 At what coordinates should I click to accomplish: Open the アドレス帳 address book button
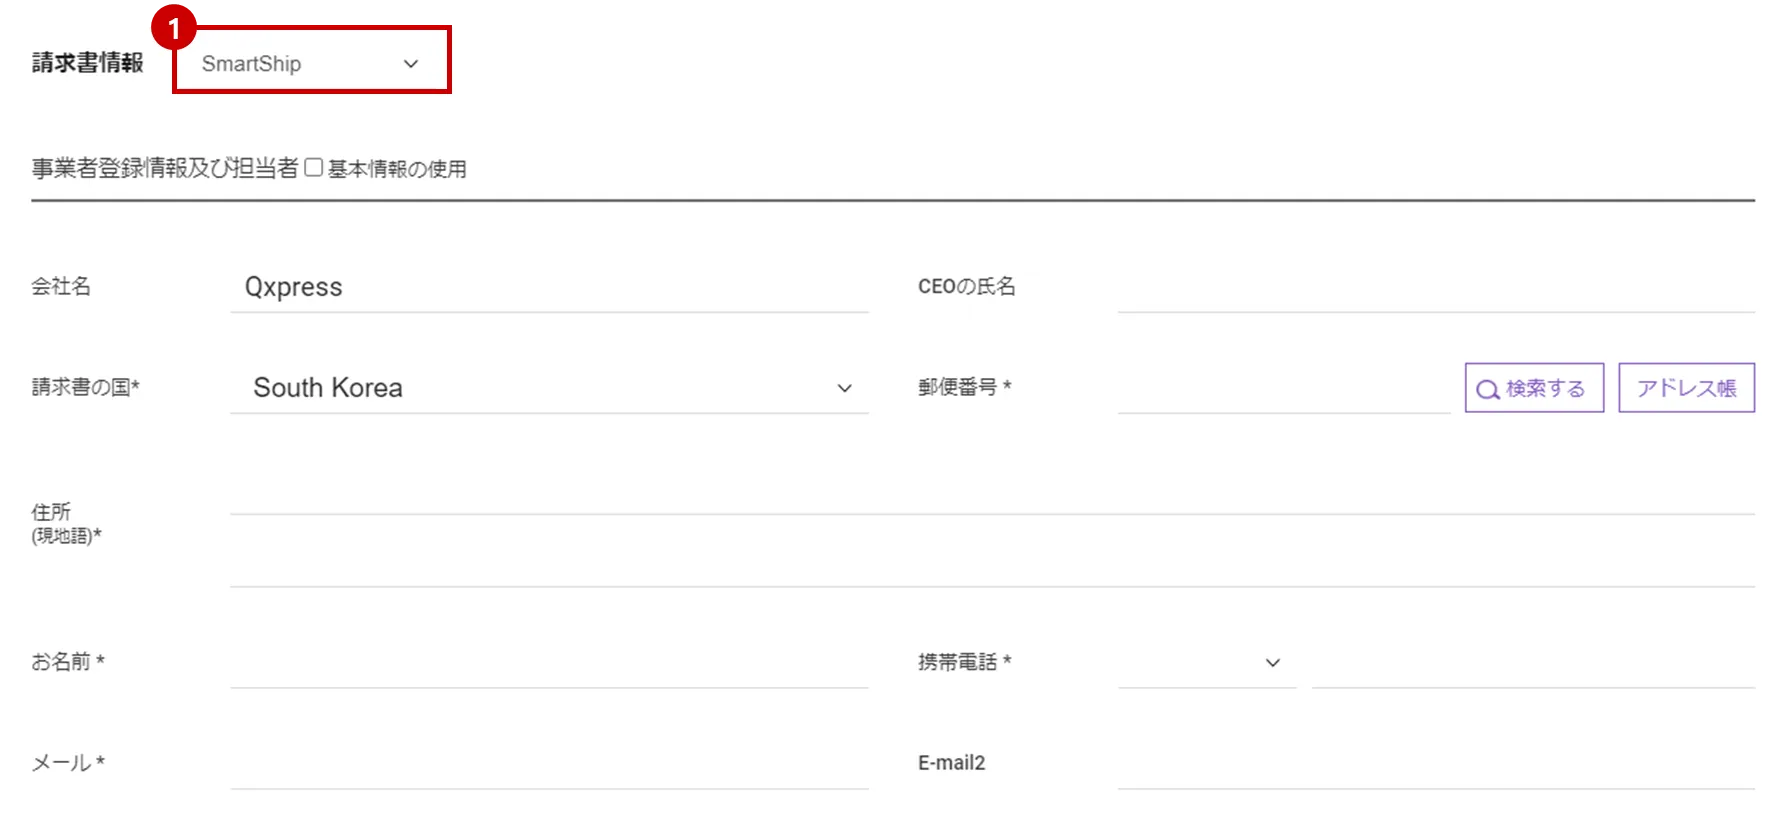[x=1686, y=388]
